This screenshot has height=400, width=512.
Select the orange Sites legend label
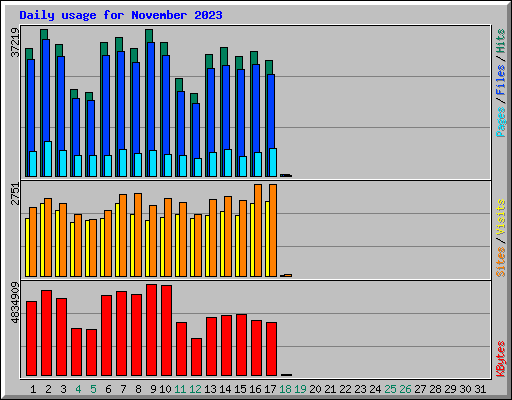pyautogui.click(x=500, y=262)
